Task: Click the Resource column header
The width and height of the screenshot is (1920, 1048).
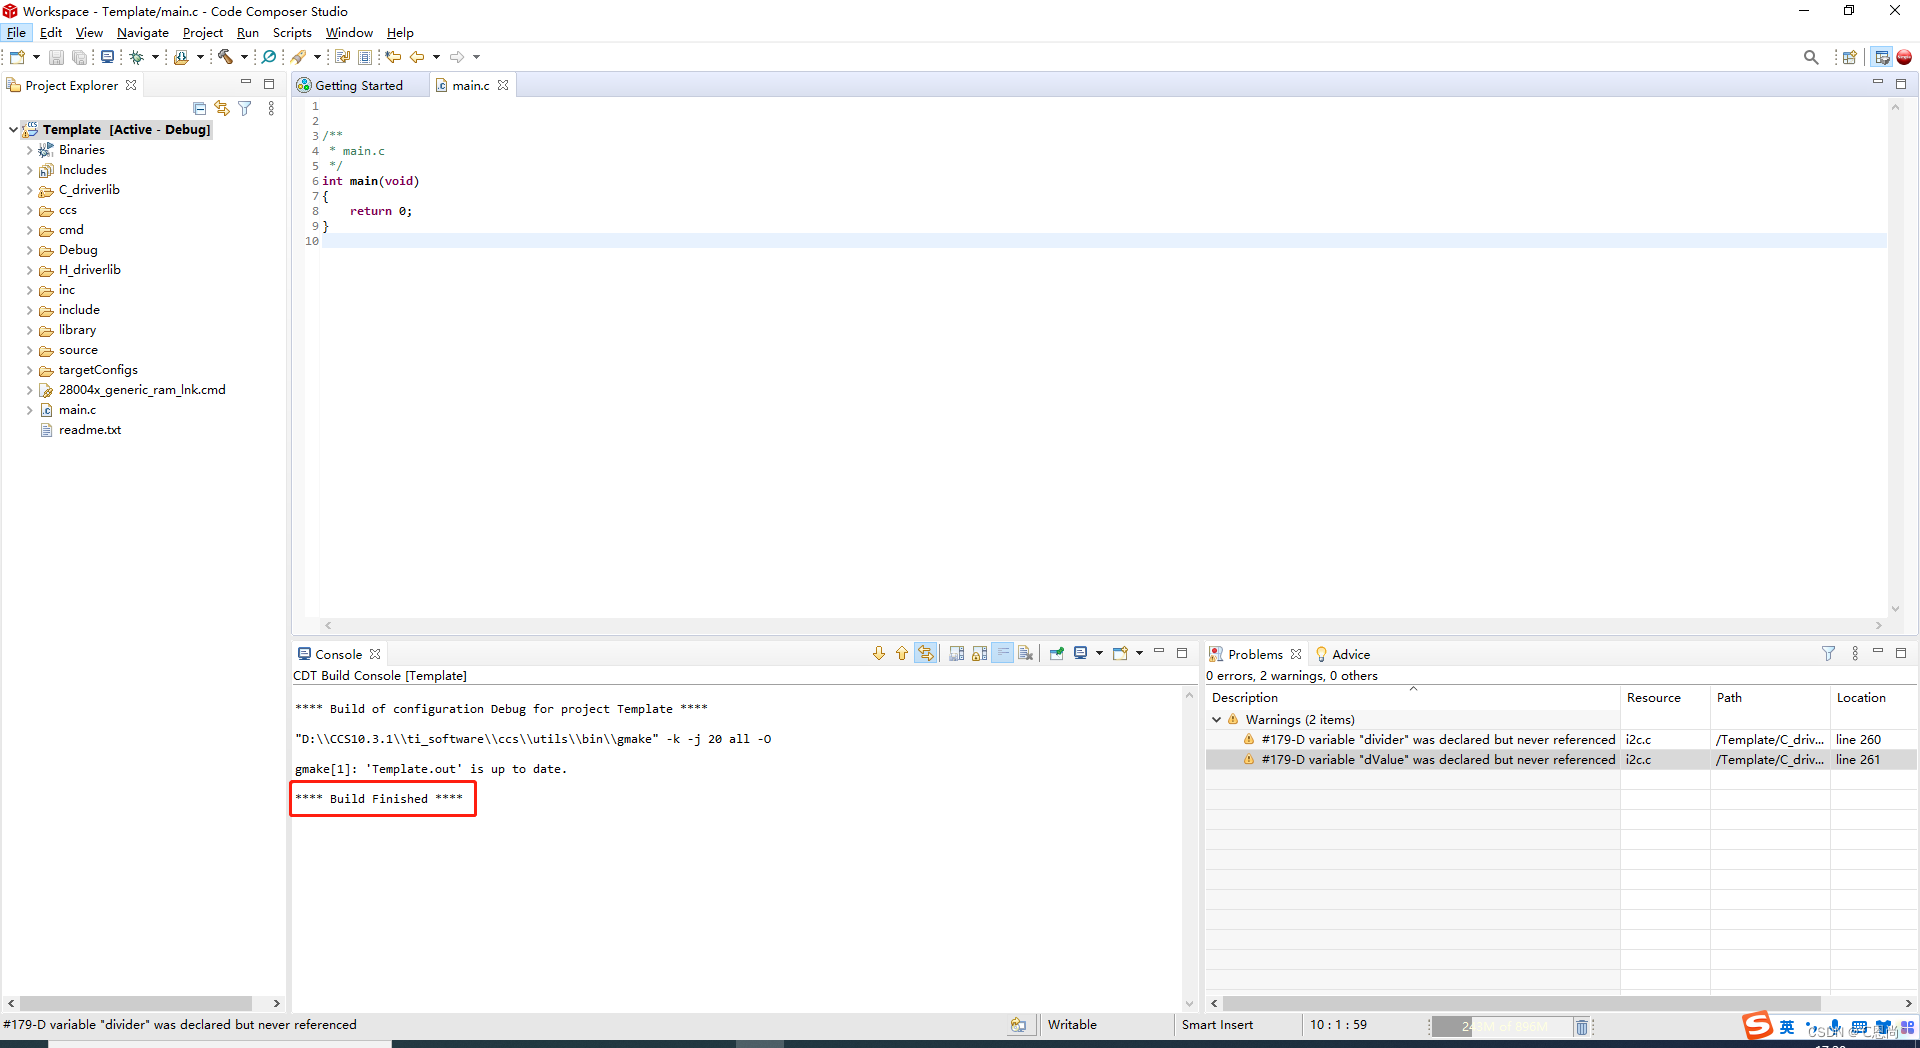Action: [x=1664, y=698]
